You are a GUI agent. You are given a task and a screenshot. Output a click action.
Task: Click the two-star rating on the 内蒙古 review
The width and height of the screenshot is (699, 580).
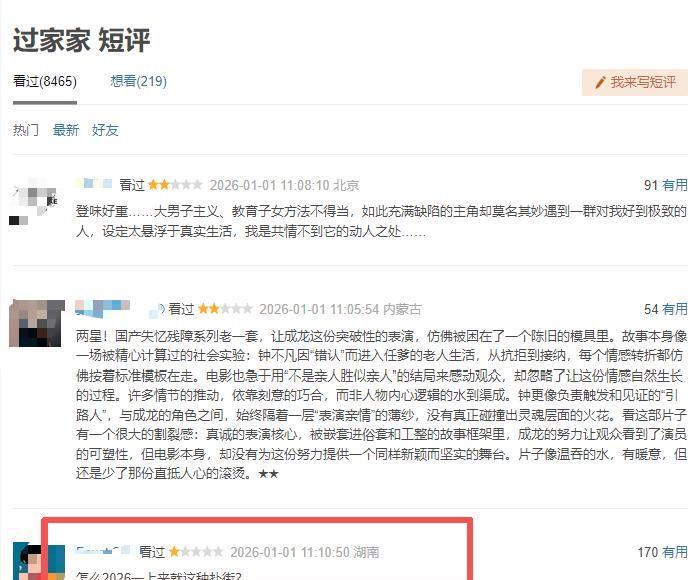(x=225, y=309)
